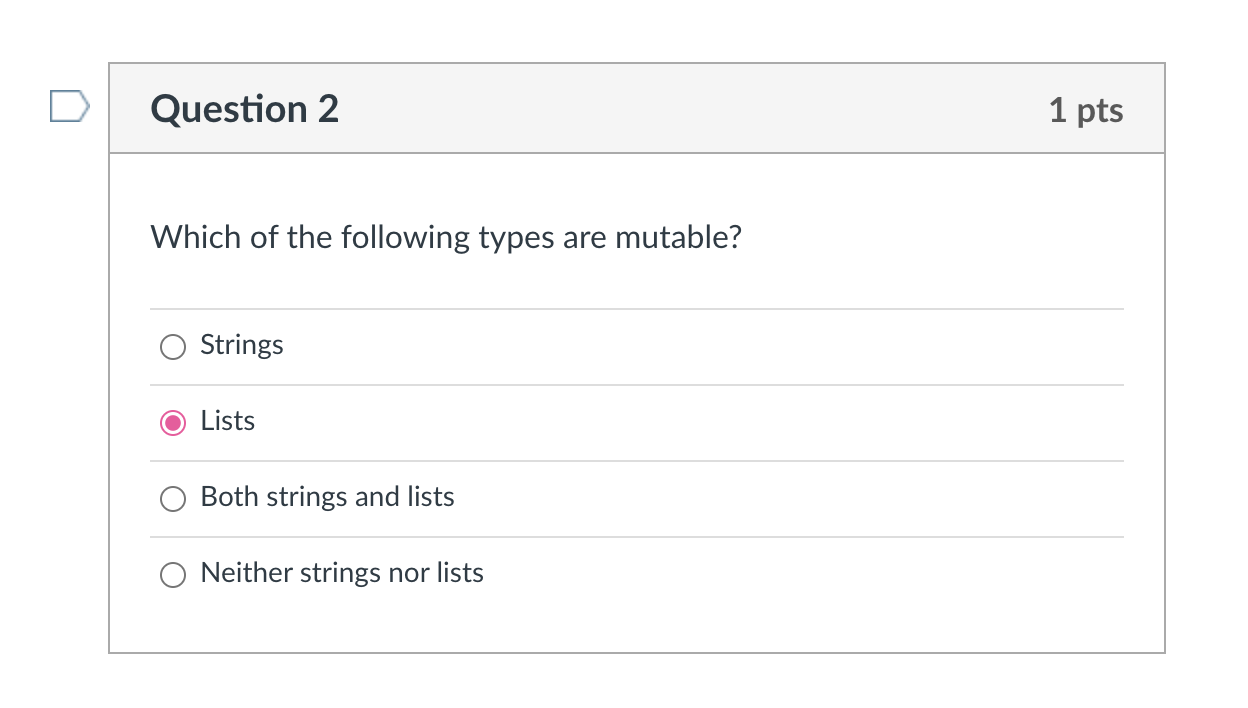This screenshot has width=1248, height=708.
Task: Select the Strings radio button
Action: [x=173, y=347]
